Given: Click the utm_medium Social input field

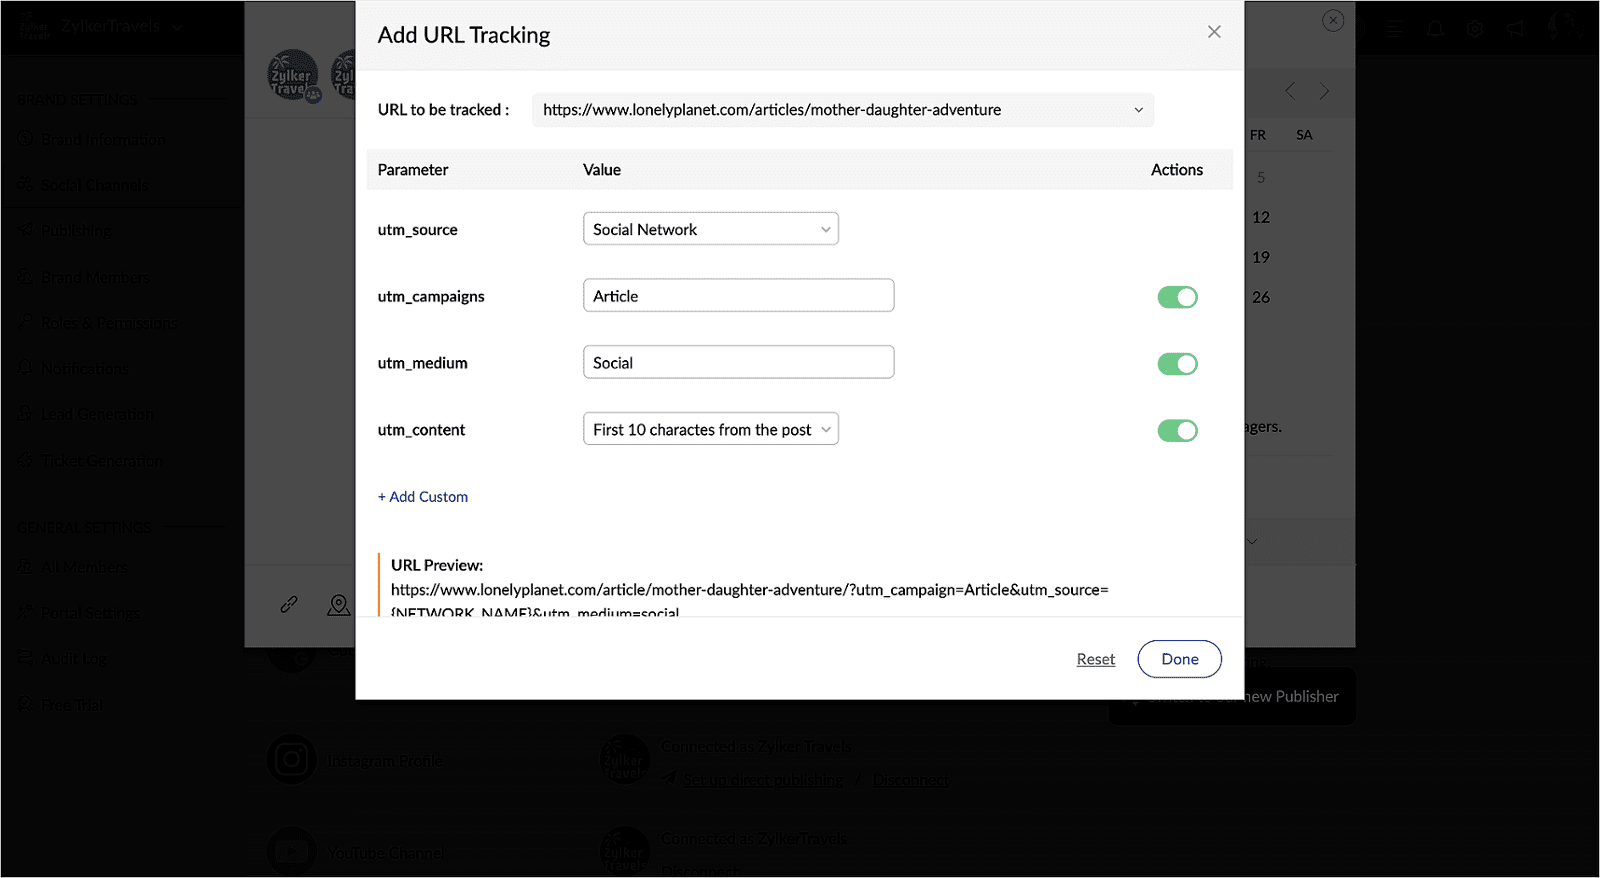Looking at the screenshot, I should point(738,362).
